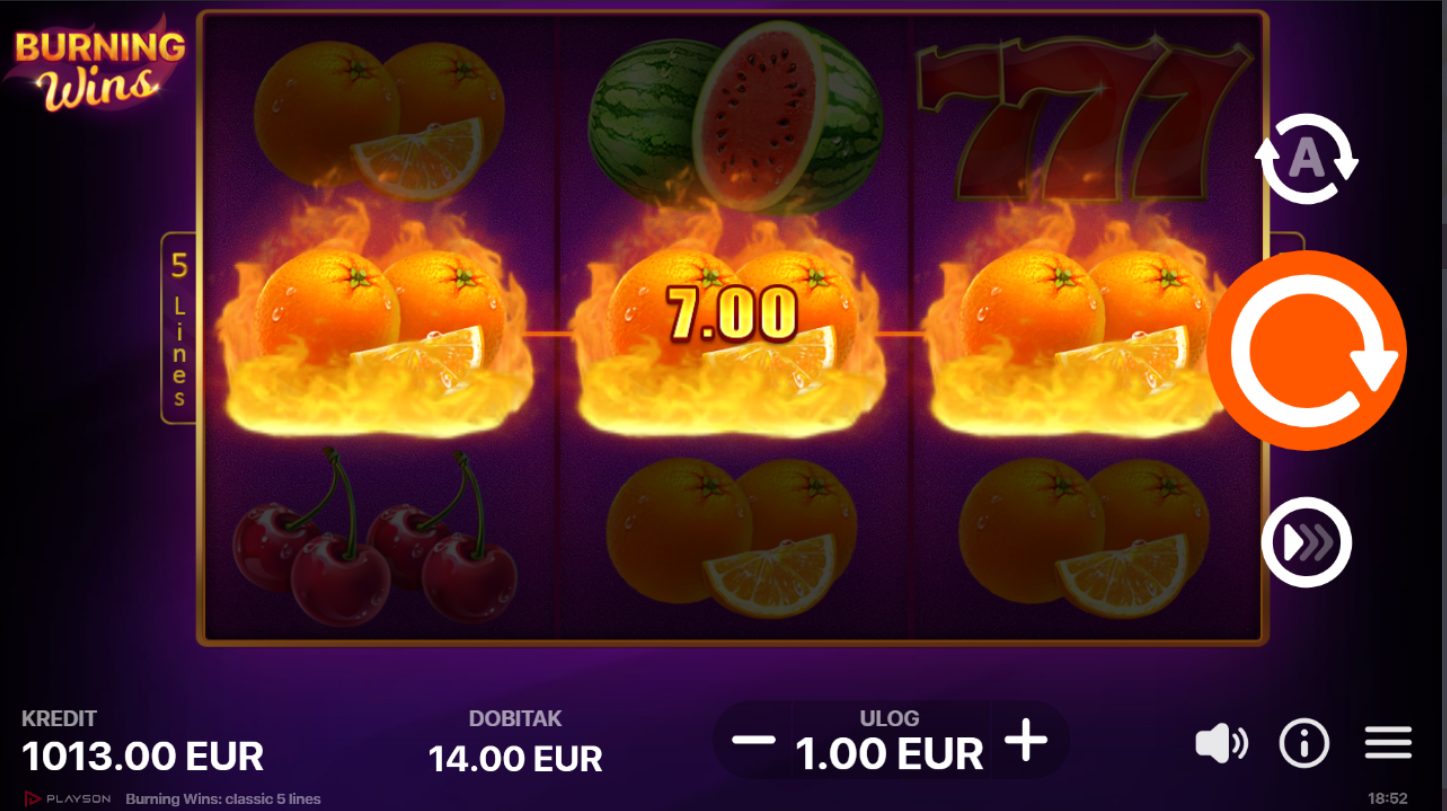Image resolution: width=1447 pixels, height=811 pixels.
Task: Click the Burning Wins logo
Action: tap(99, 66)
